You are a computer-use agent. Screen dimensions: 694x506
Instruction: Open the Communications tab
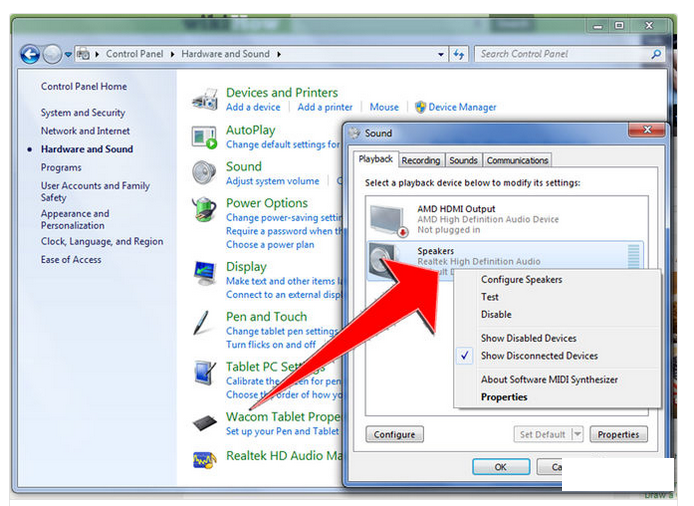(517, 160)
